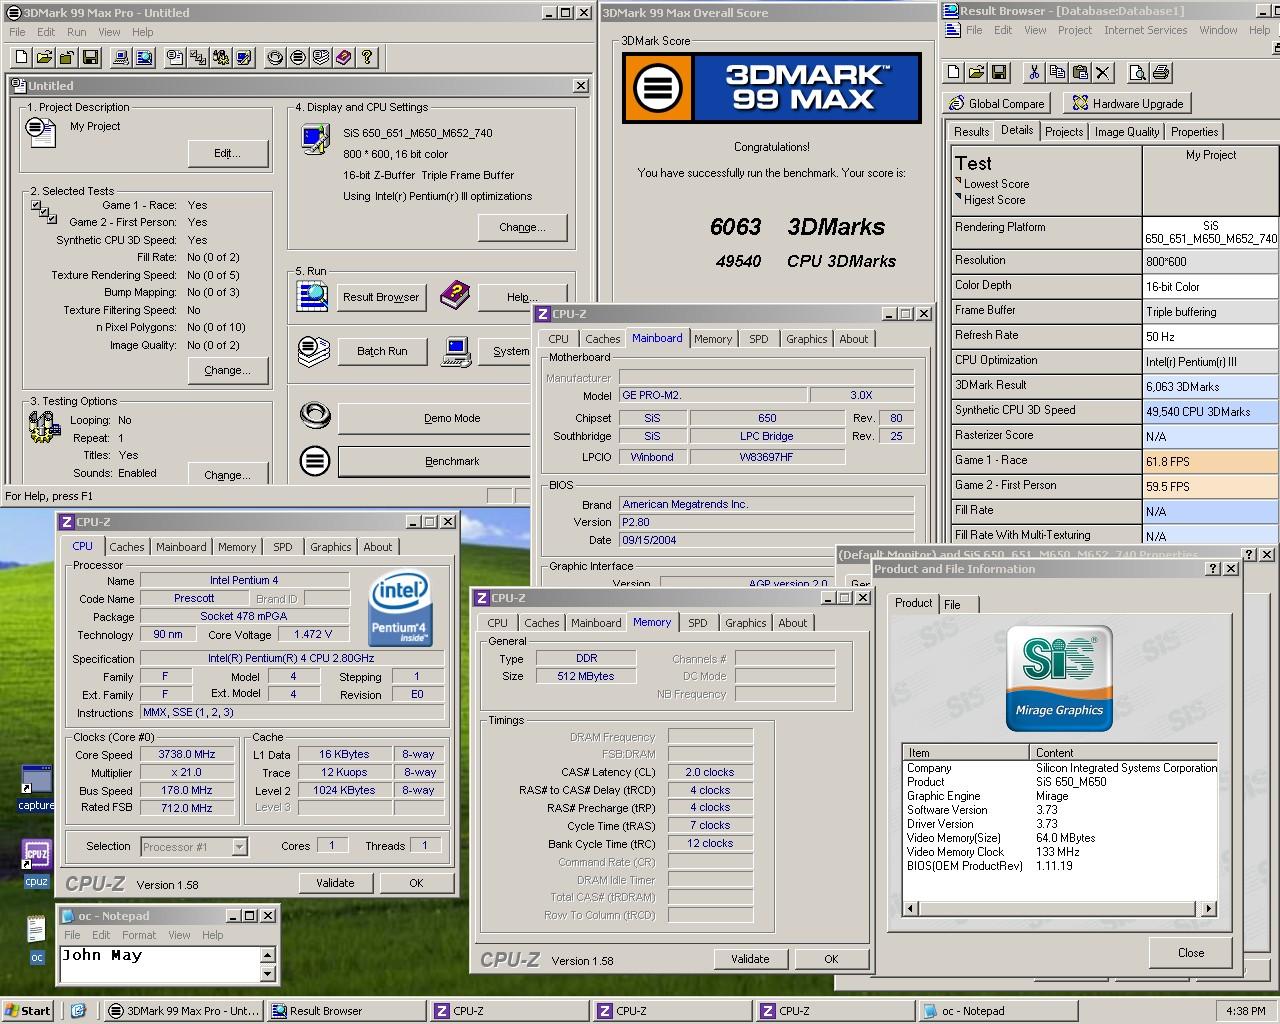Click the question mark icon in 3DMark toolbar
This screenshot has height=1024, width=1280.
click(367, 57)
